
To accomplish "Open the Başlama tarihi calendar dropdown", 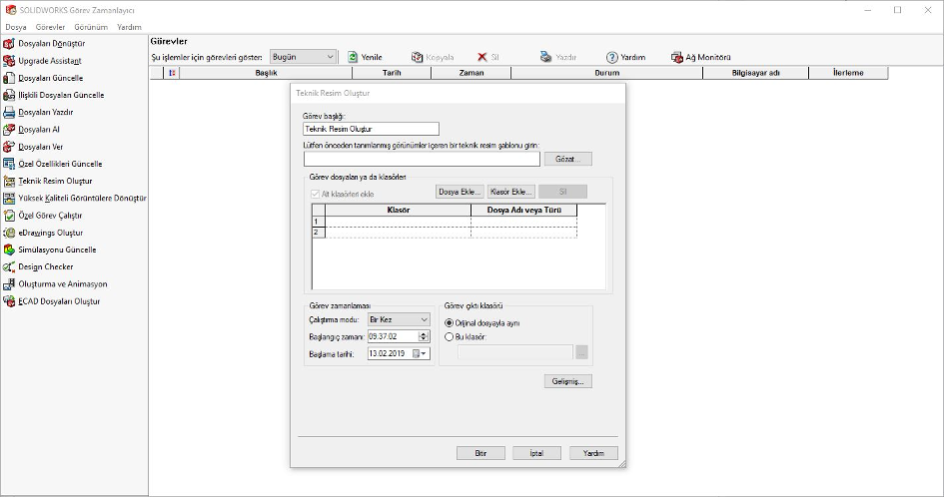I will point(423,353).
